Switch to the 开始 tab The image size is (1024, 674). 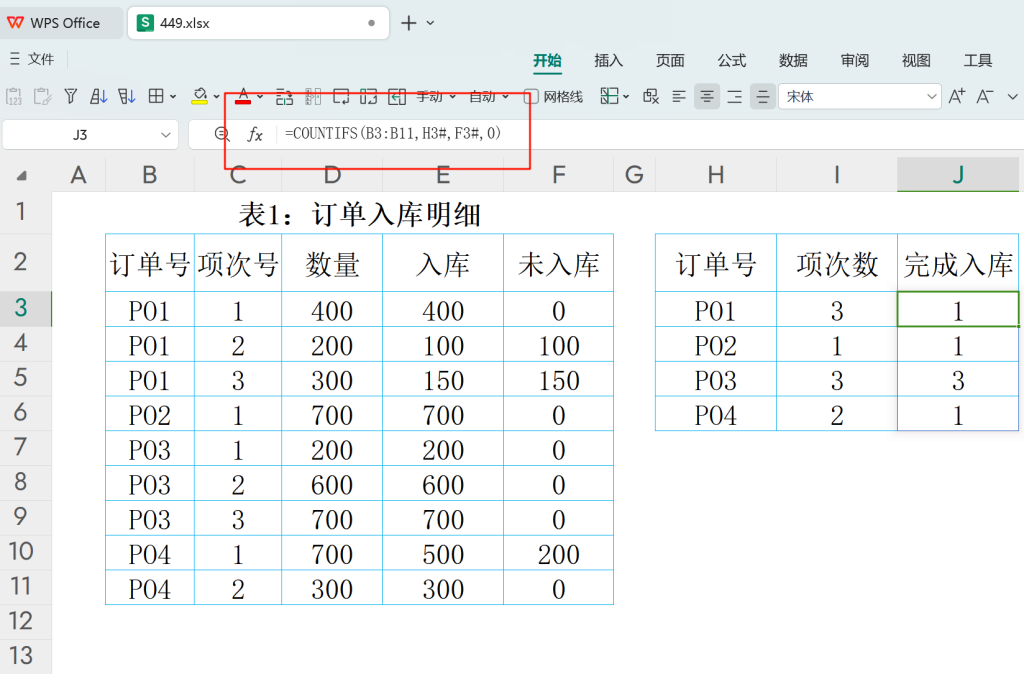(547, 61)
